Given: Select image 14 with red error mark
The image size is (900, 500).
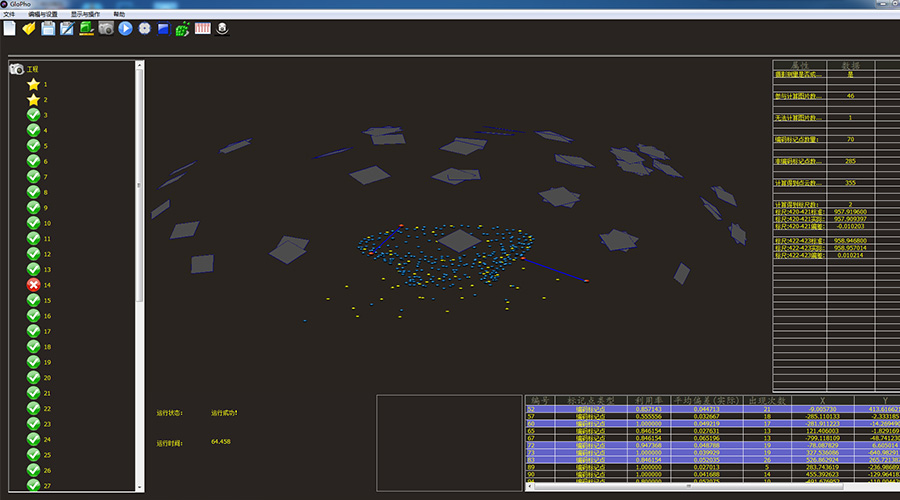Looking at the screenshot, I should [x=33, y=285].
